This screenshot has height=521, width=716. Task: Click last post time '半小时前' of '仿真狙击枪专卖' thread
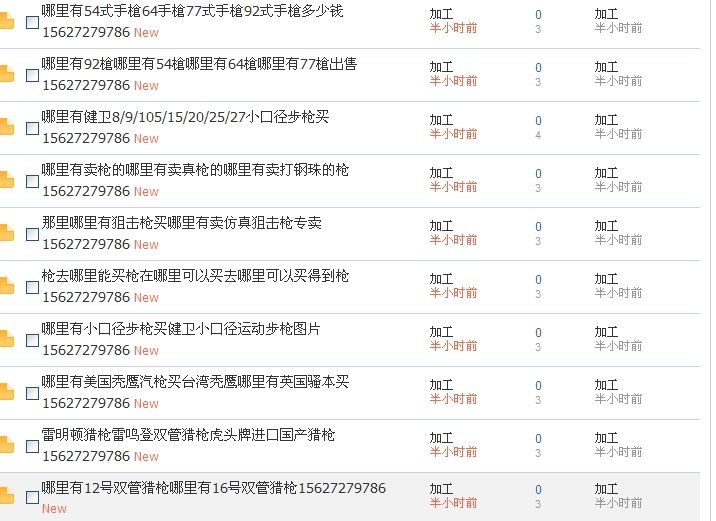coord(618,240)
